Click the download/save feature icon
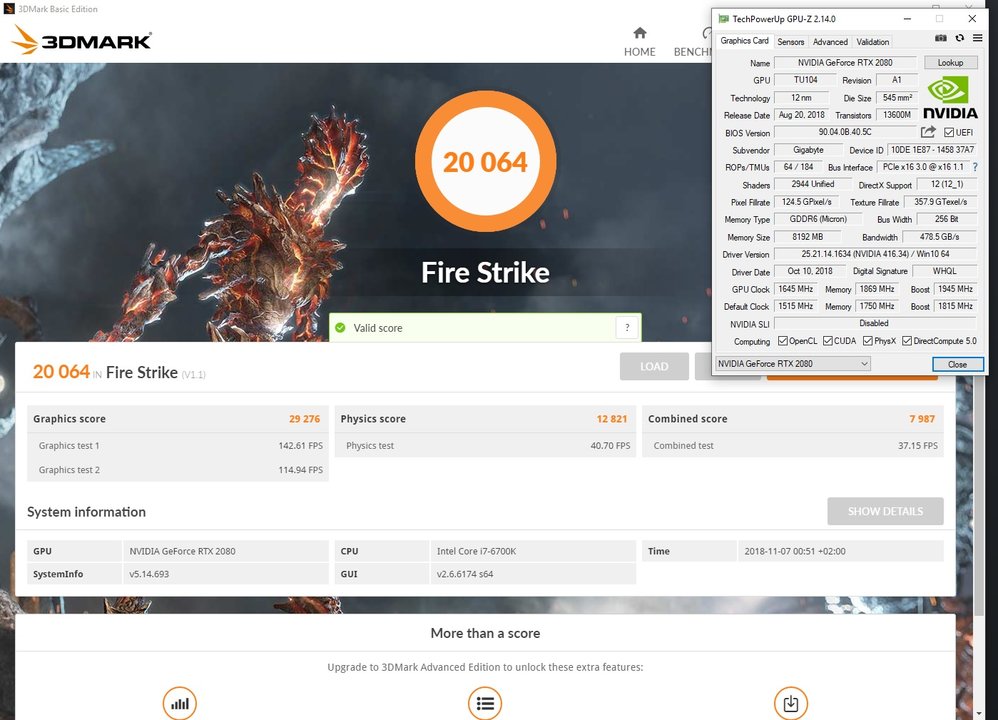Image resolution: width=998 pixels, height=720 pixels. (x=791, y=703)
